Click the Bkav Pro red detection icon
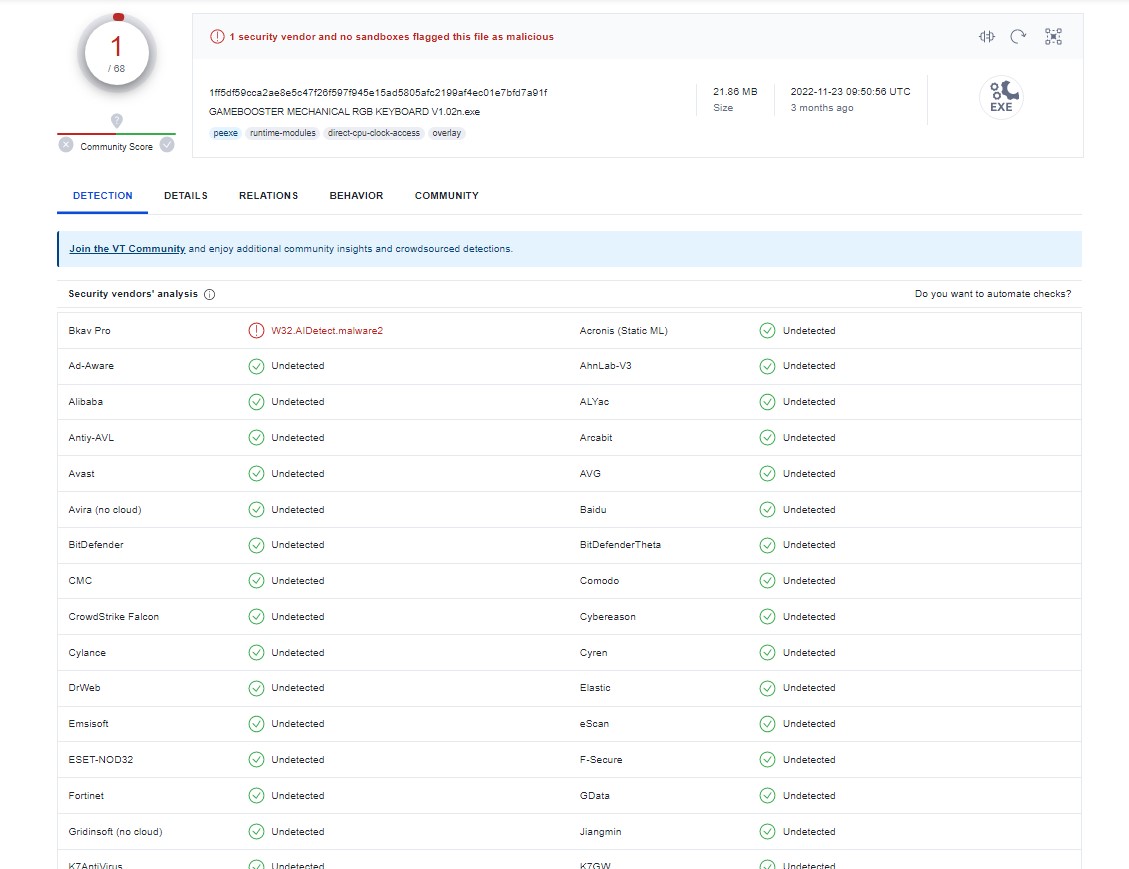Viewport: 1129px width, 869px height. coord(256,330)
